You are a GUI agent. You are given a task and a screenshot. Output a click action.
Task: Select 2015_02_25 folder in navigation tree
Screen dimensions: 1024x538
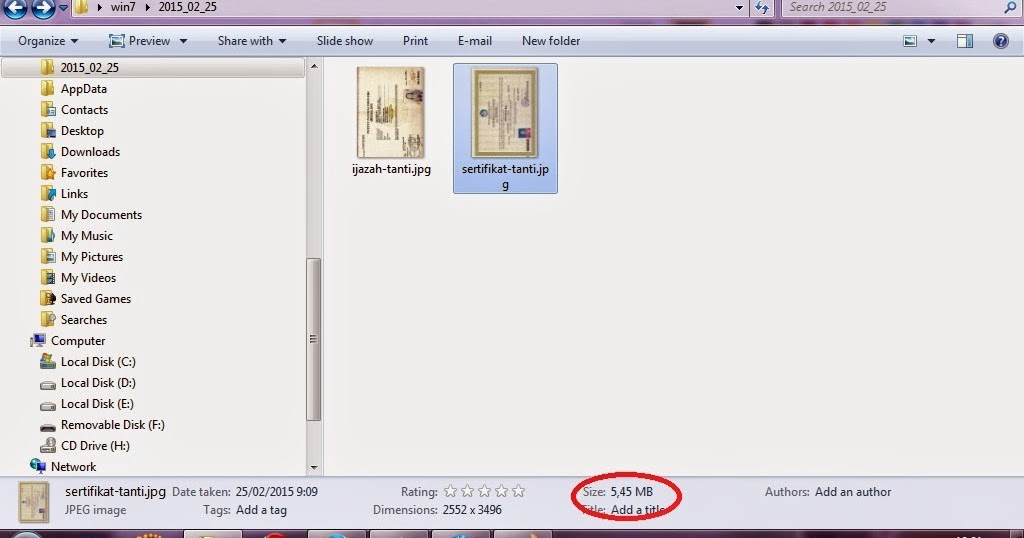click(153, 67)
